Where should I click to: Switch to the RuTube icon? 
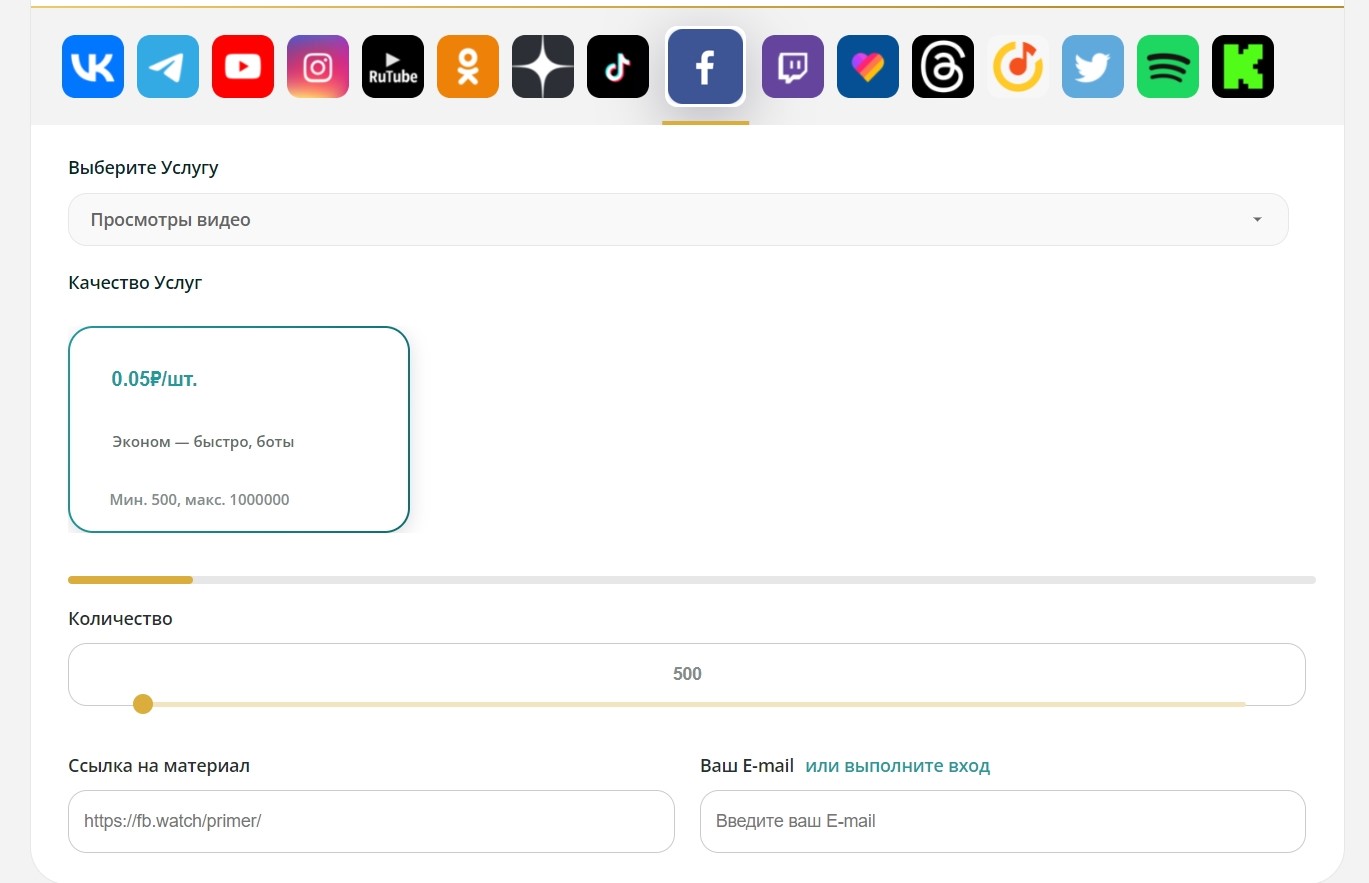tap(393, 67)
